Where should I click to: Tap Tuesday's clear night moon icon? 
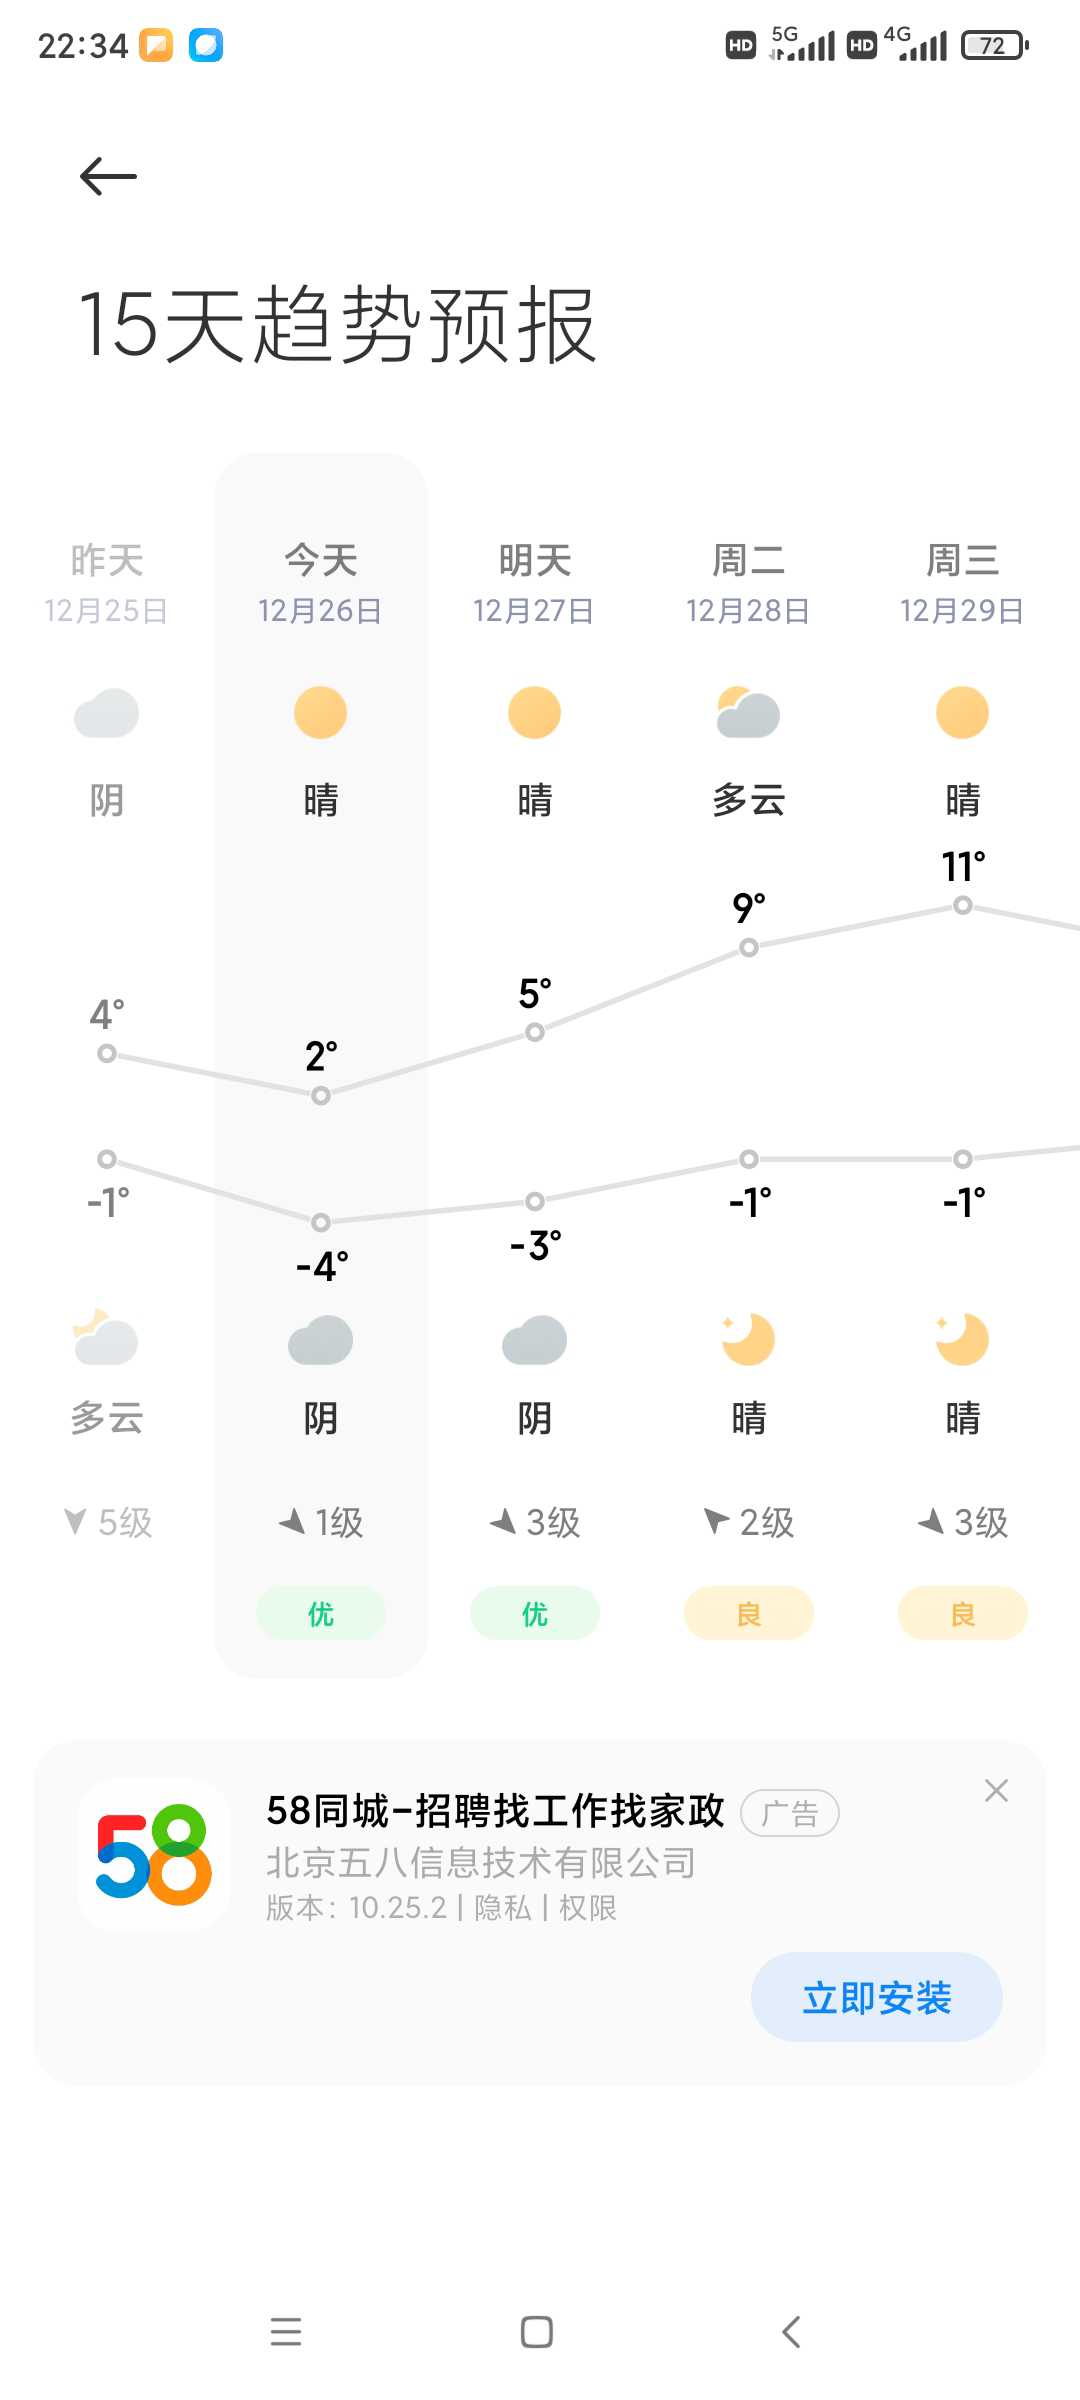pyautogui.click(x=748, y=1339)
